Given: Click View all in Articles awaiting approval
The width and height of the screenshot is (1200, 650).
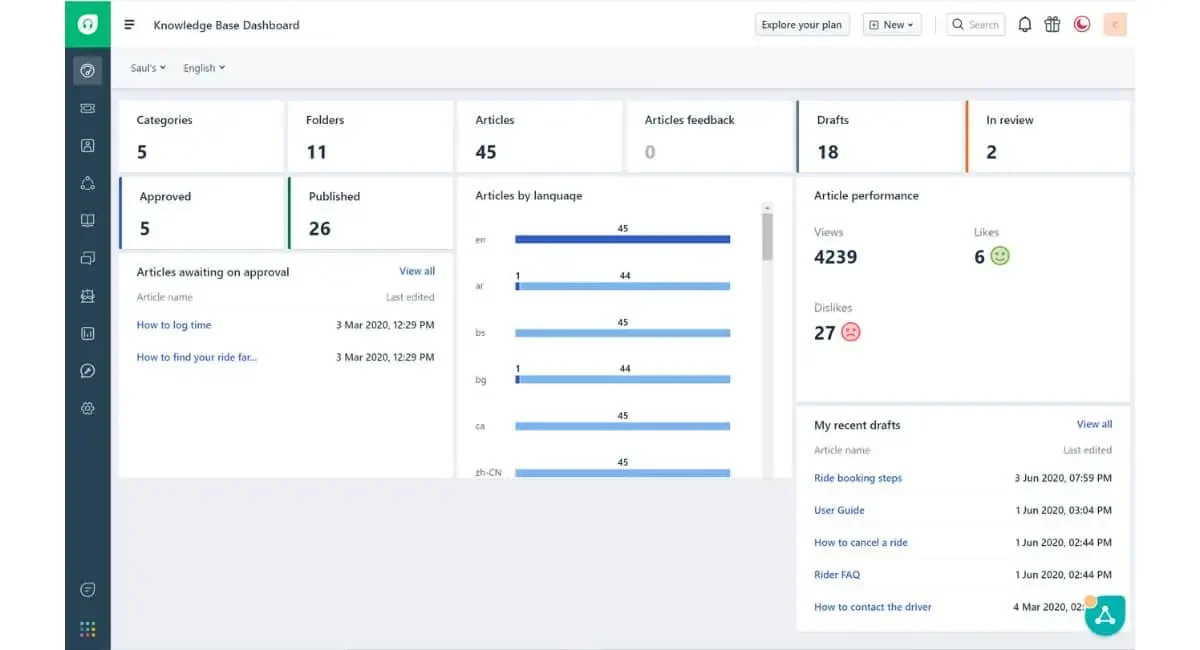Looking at the screenshot, I should coord(417,271).
